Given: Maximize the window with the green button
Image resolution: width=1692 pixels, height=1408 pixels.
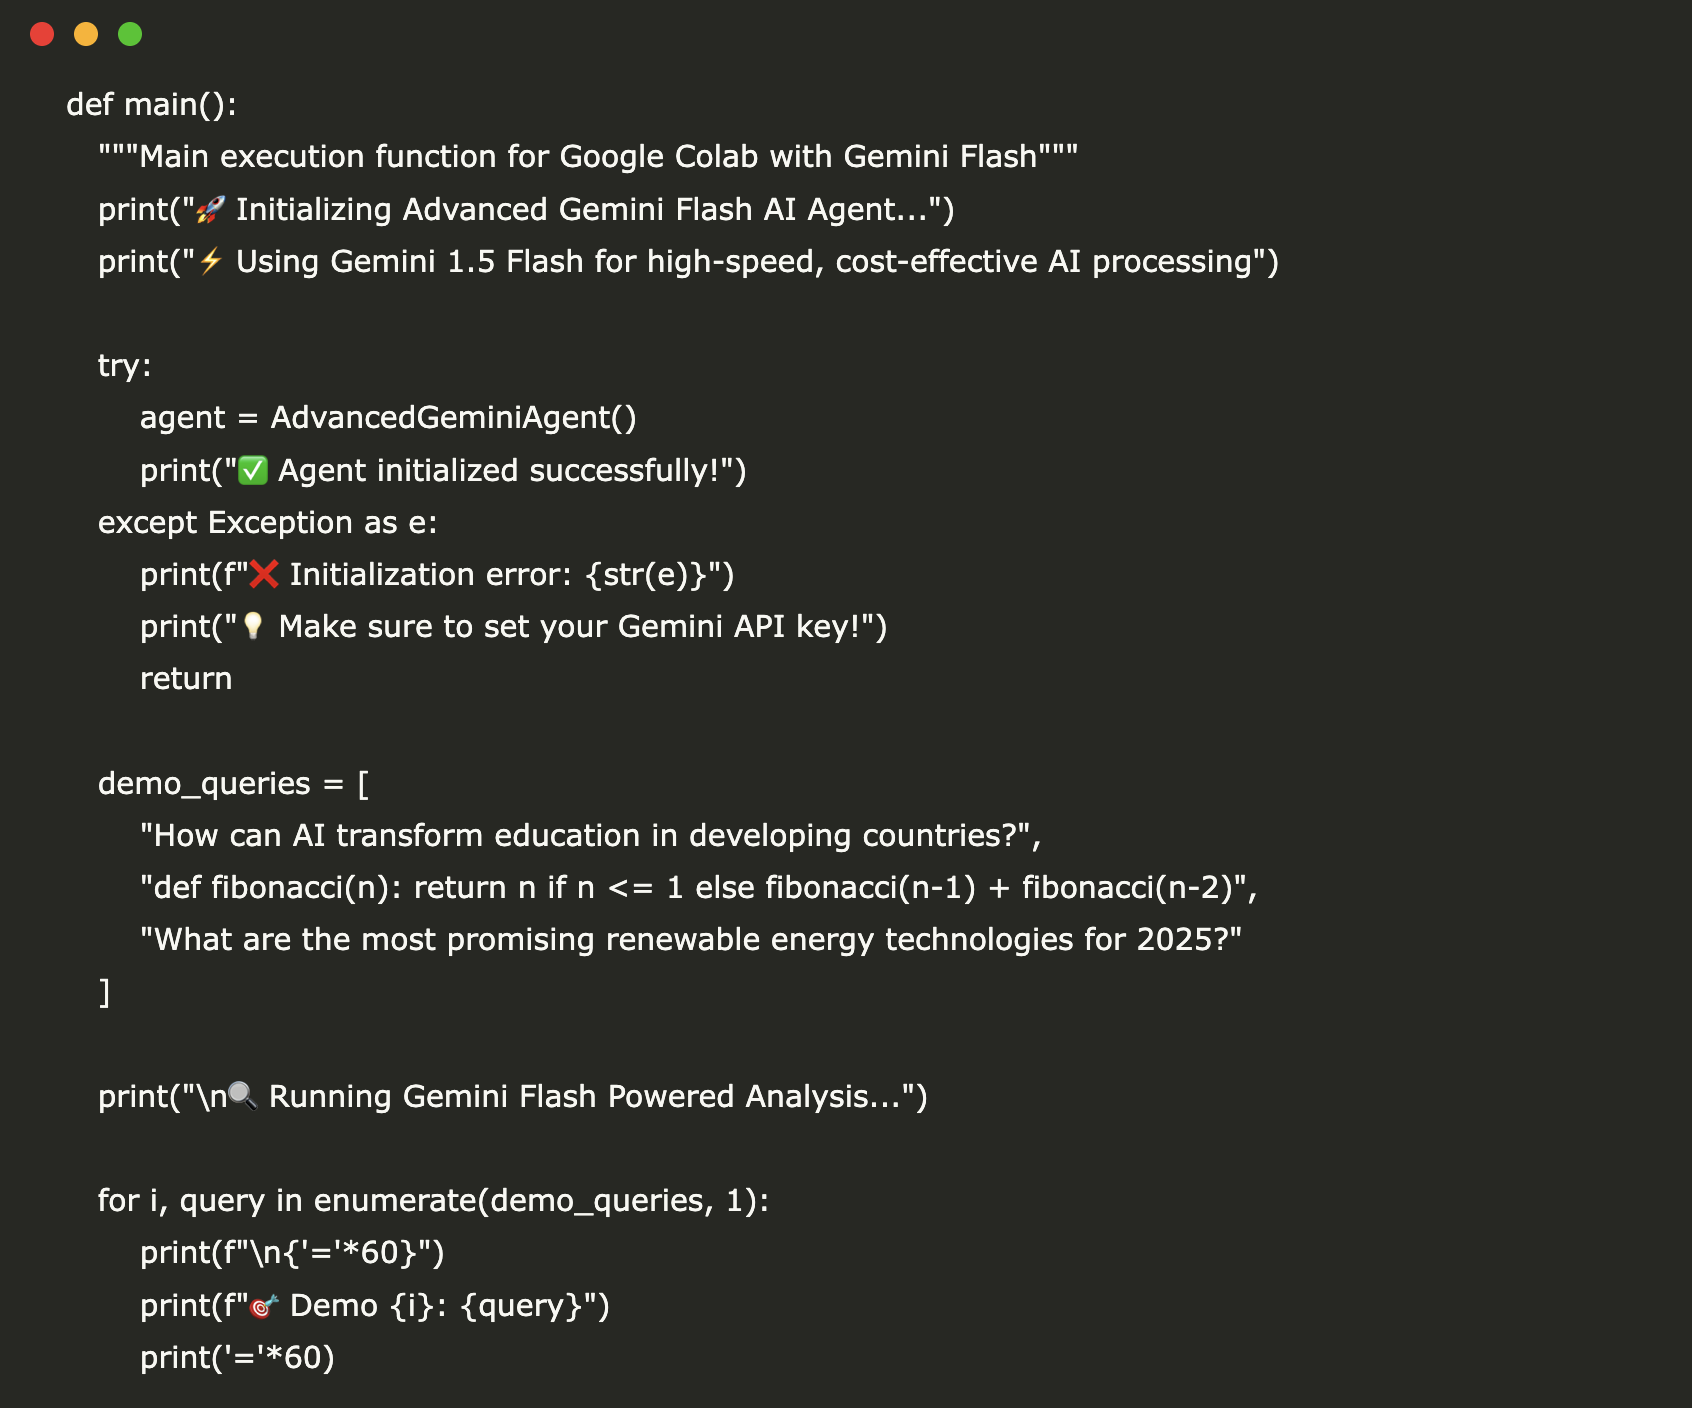Looking at the screenshot, I should click(130, 34).
